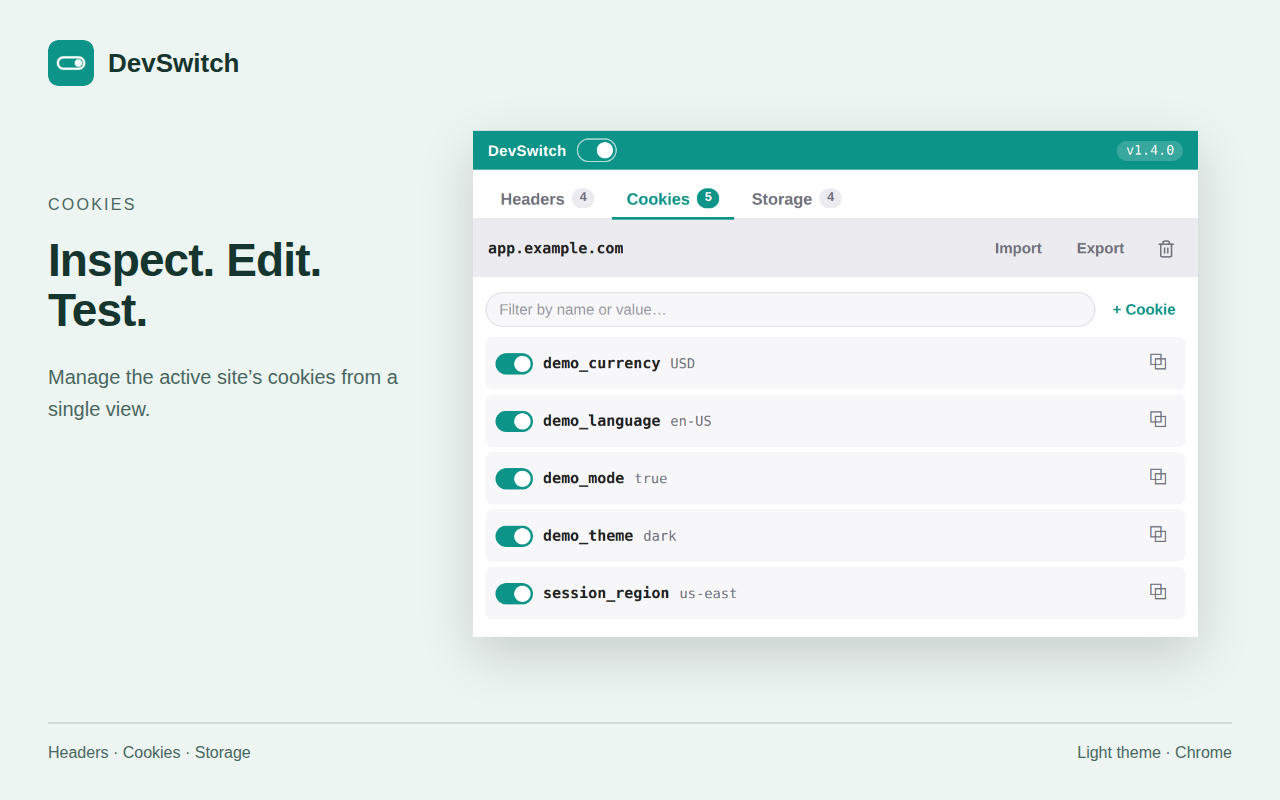Click the v1.4.0 version badge
The image size is (1280, 800).
(x=1150, y=150)
